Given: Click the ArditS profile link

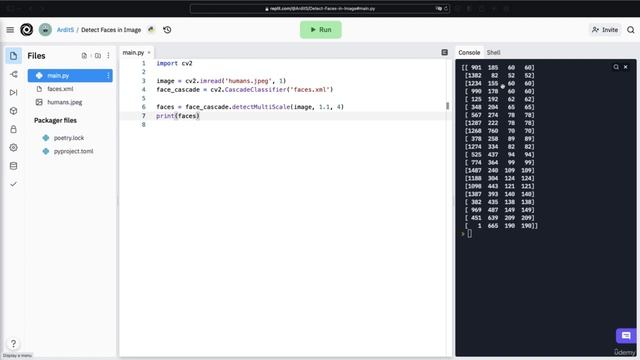Looking at the screenshot, I should [x=65, y=30].
